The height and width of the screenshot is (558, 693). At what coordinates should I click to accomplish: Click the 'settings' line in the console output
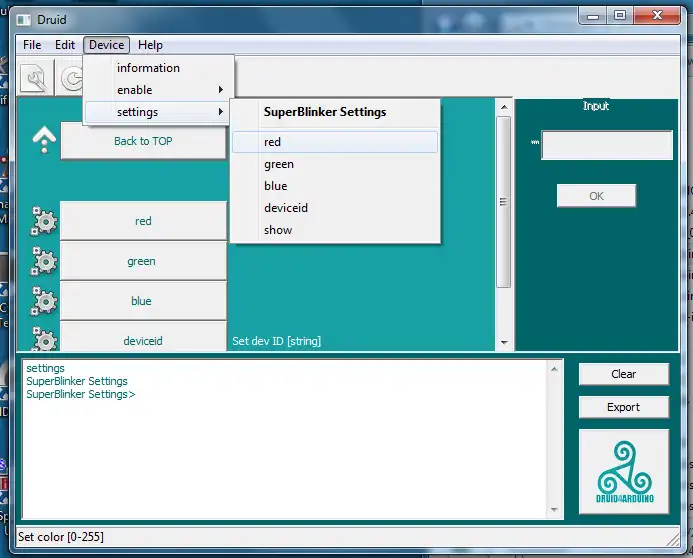[45, 368]
